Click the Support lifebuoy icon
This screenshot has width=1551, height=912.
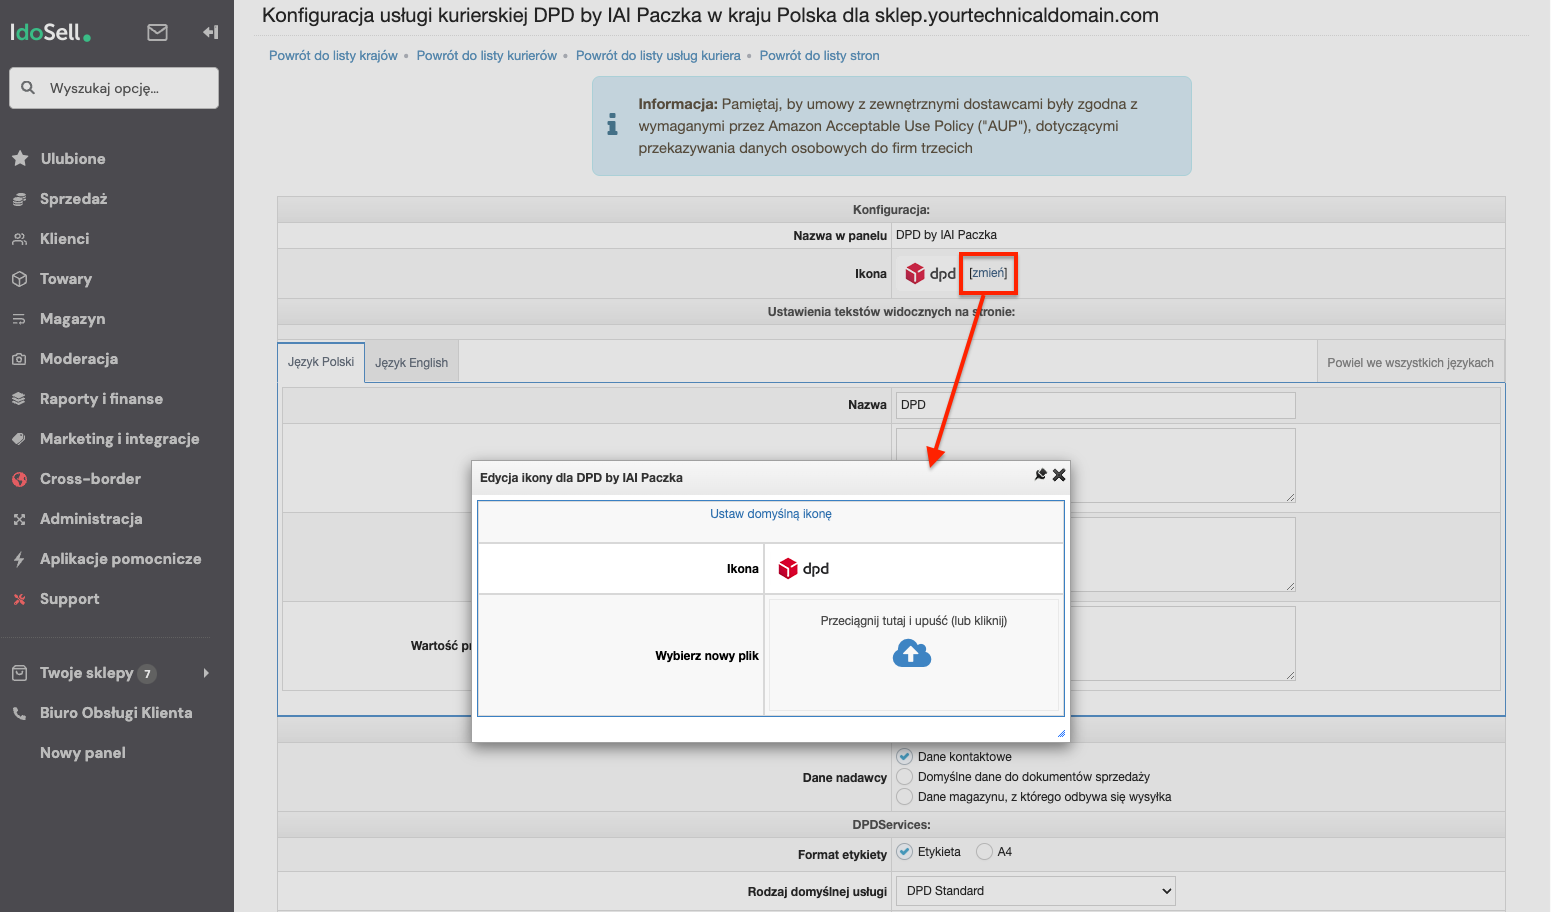pyautogui.click(x=19, y=599)
